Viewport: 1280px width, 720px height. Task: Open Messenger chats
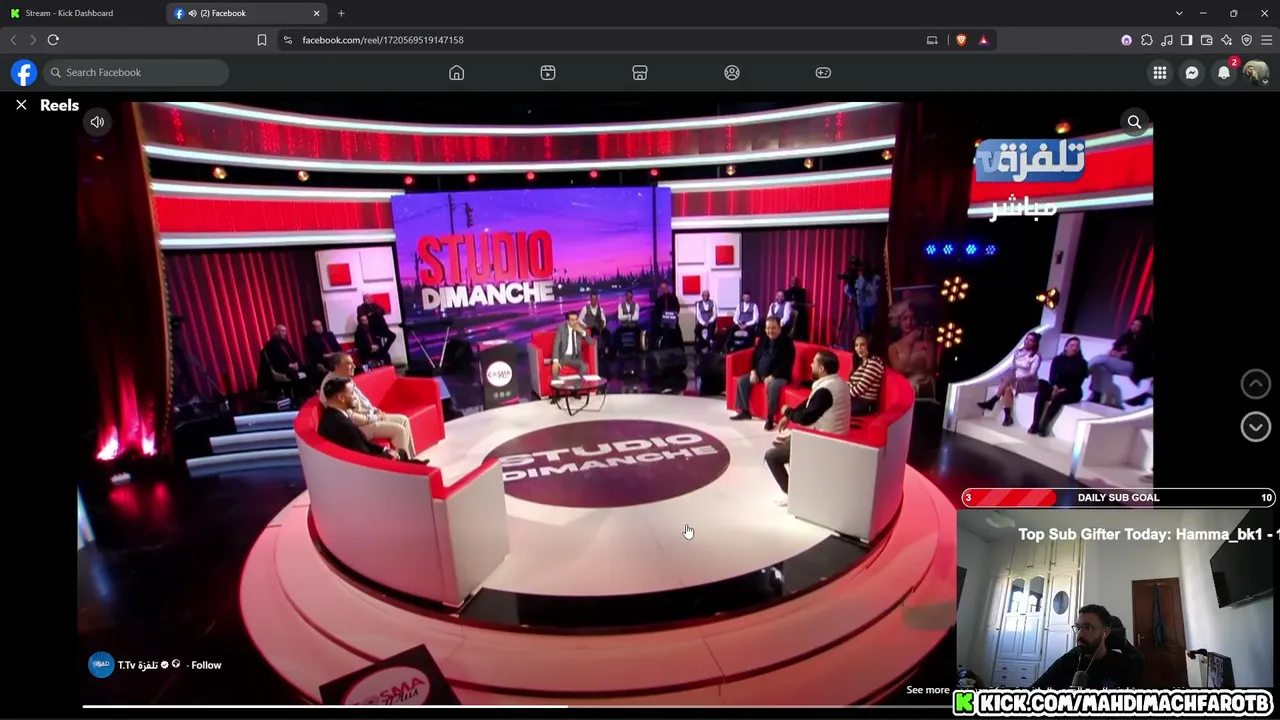1192,72
